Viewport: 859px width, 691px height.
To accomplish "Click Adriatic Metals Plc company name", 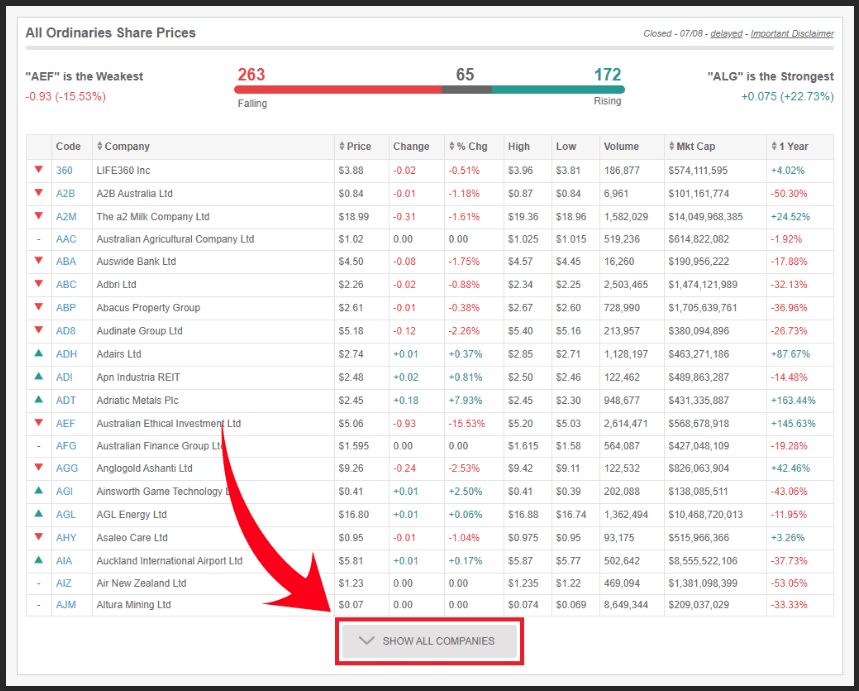I will click(138, 400).
